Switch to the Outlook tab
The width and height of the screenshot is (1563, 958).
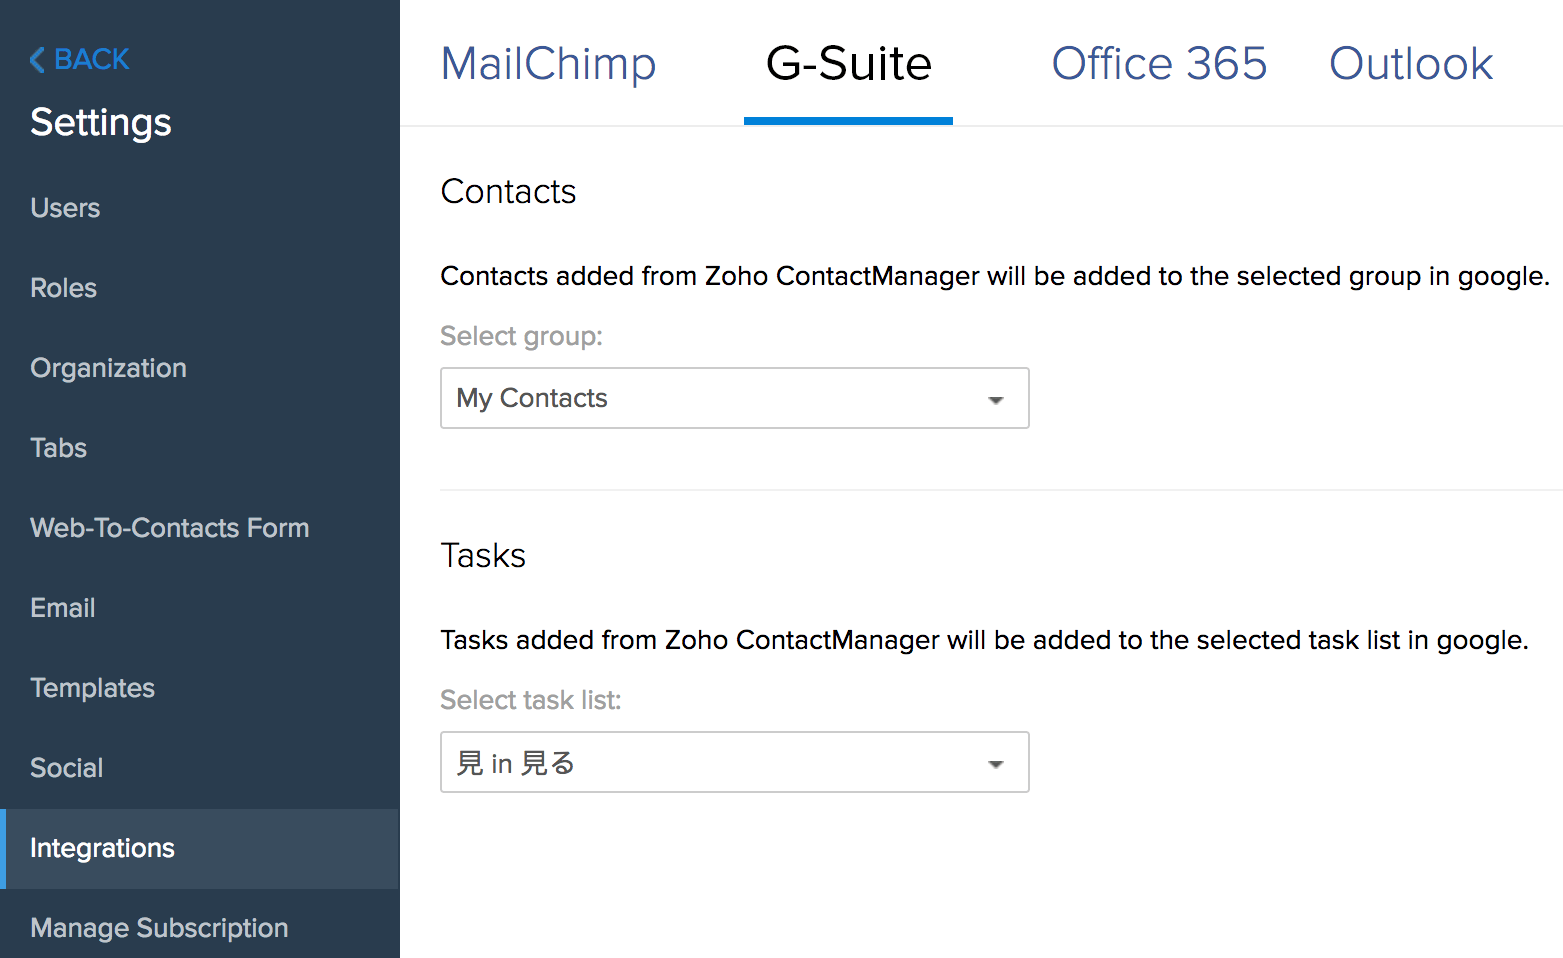click(1410, 64)
